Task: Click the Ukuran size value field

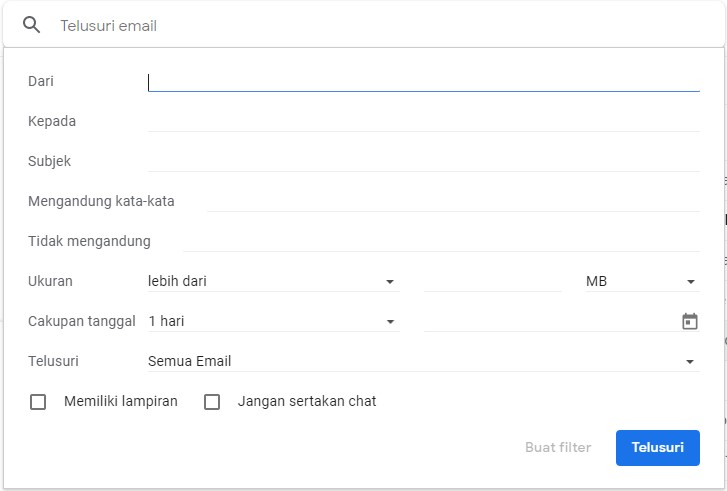Action: pyautogui.click(x=492, y=281)
